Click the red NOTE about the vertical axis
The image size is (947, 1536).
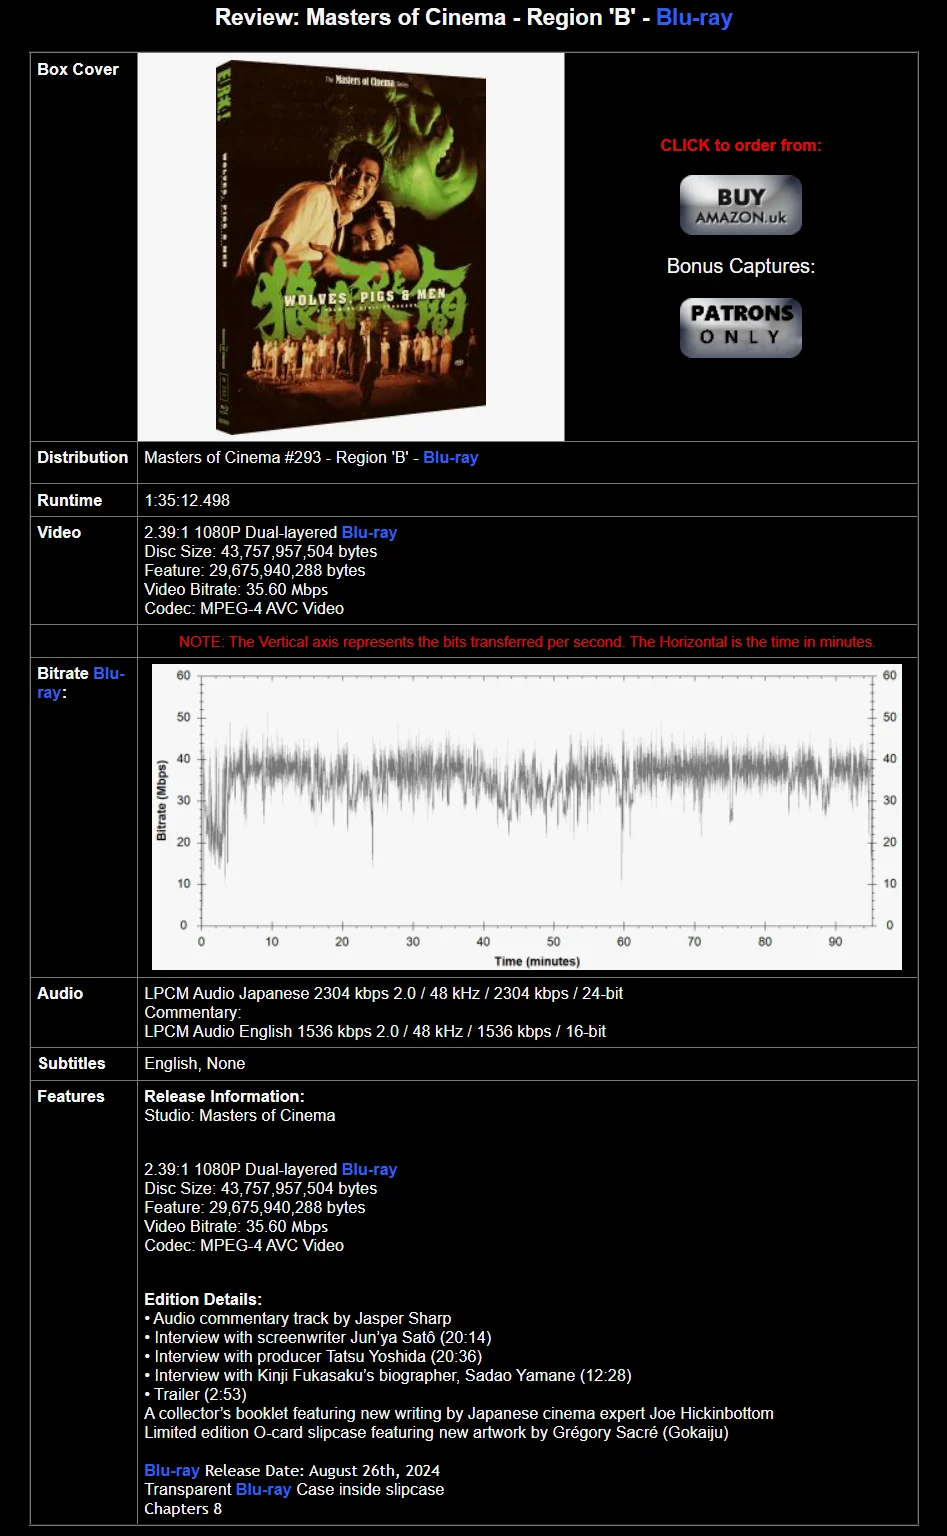527,642
